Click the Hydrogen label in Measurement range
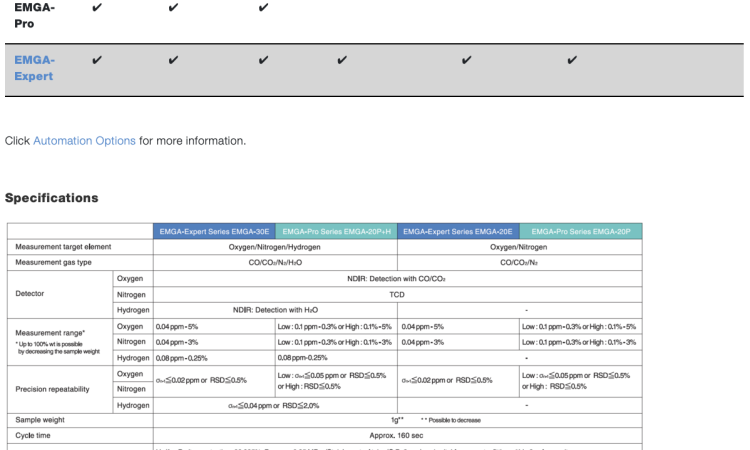This screenshot has height=450, width=750. [133, 358]
